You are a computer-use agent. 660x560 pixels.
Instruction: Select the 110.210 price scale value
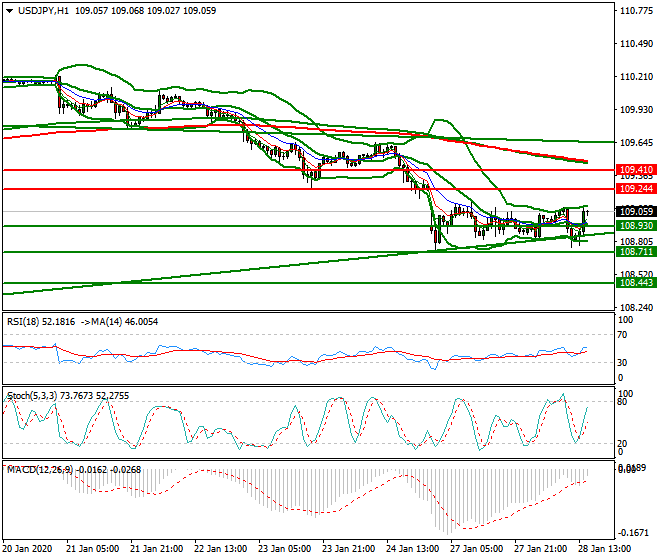click(x=636, y=77)
